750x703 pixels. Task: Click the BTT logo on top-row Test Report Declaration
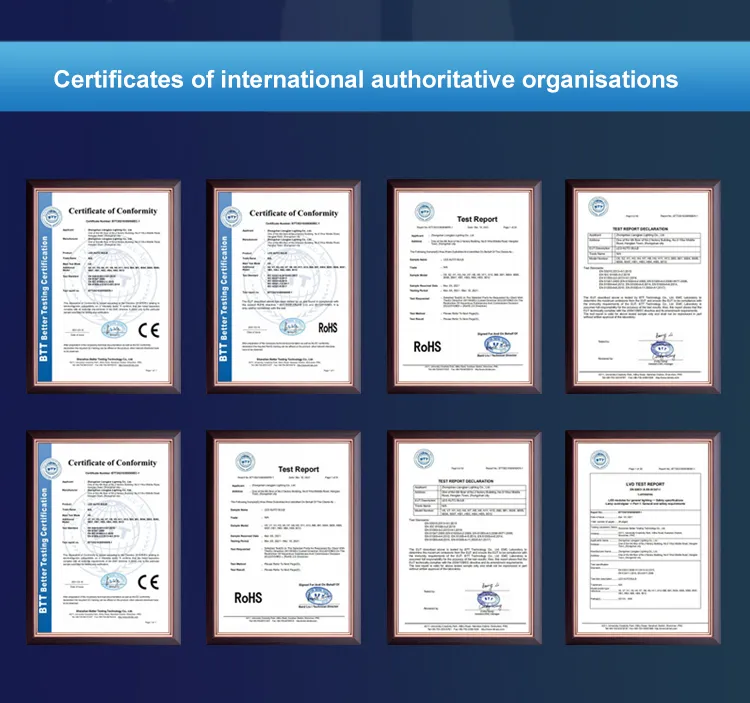point(598,207)
